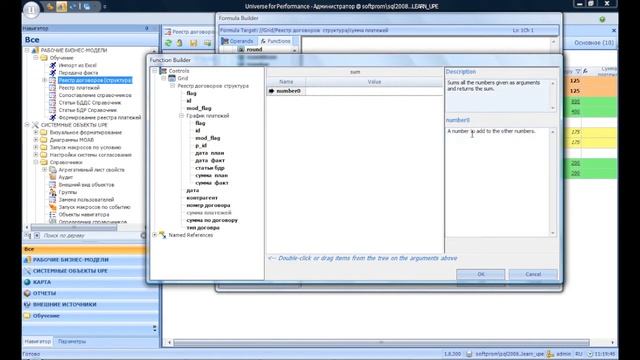
Task: Select the Основное (10) tab on the right
Action: point(594,42)
